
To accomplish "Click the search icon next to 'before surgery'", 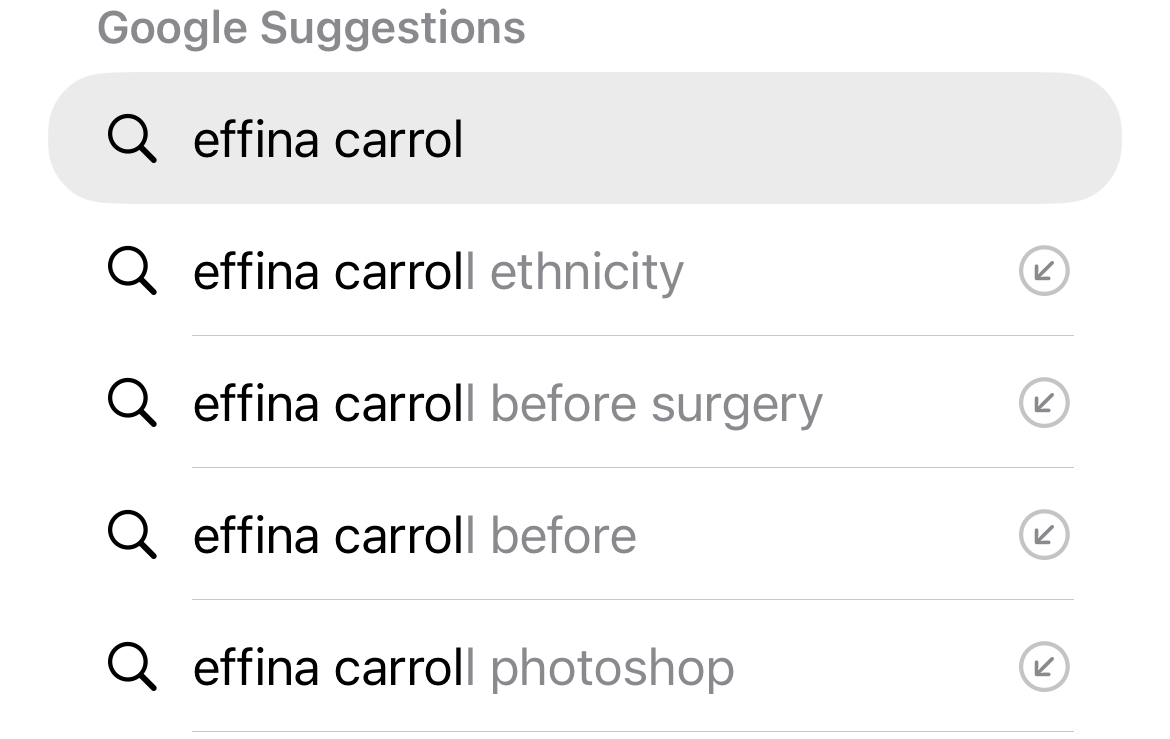I will pyautogui.click(x=131, y=403).
